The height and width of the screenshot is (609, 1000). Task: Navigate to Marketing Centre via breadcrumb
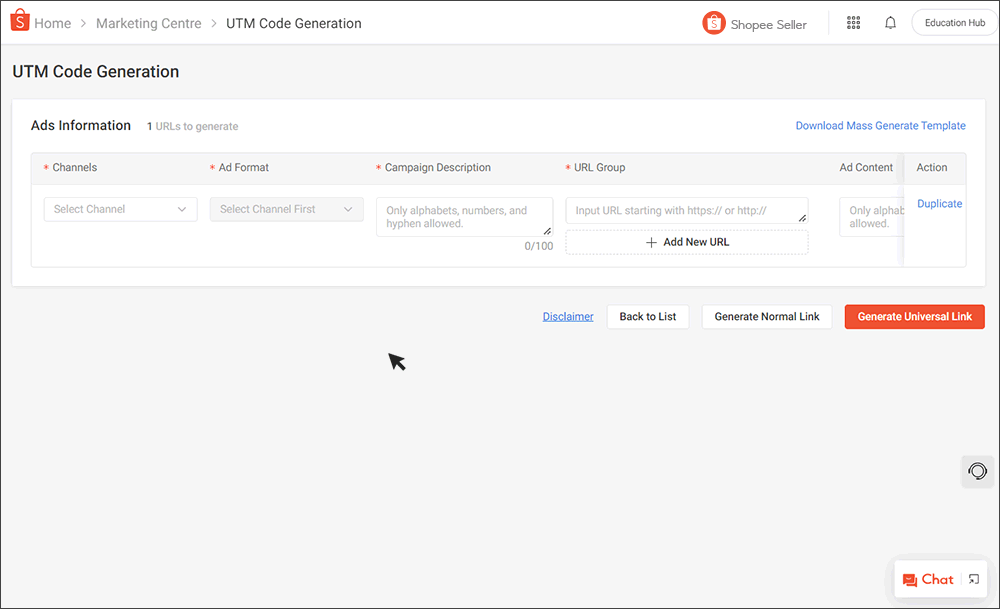[148, 22]
